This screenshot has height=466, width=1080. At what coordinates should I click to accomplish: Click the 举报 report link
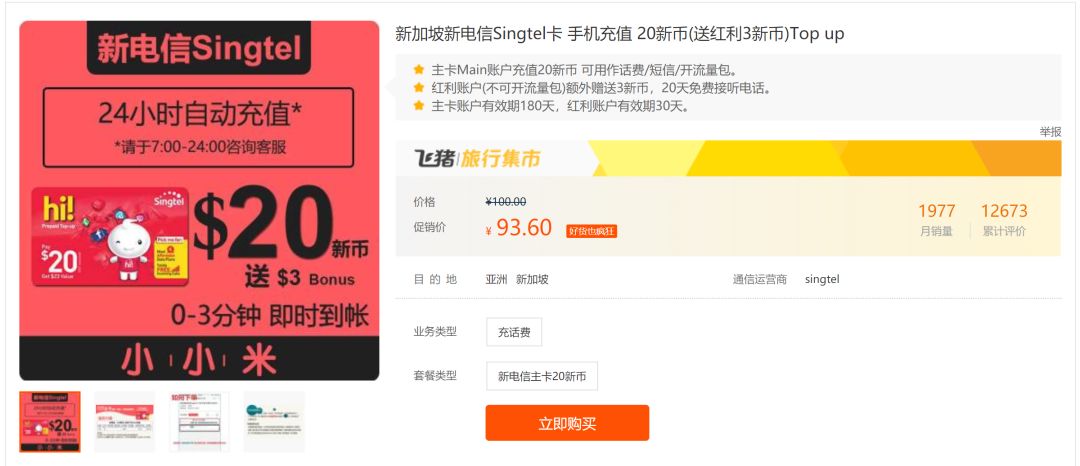coord(1050,131)
